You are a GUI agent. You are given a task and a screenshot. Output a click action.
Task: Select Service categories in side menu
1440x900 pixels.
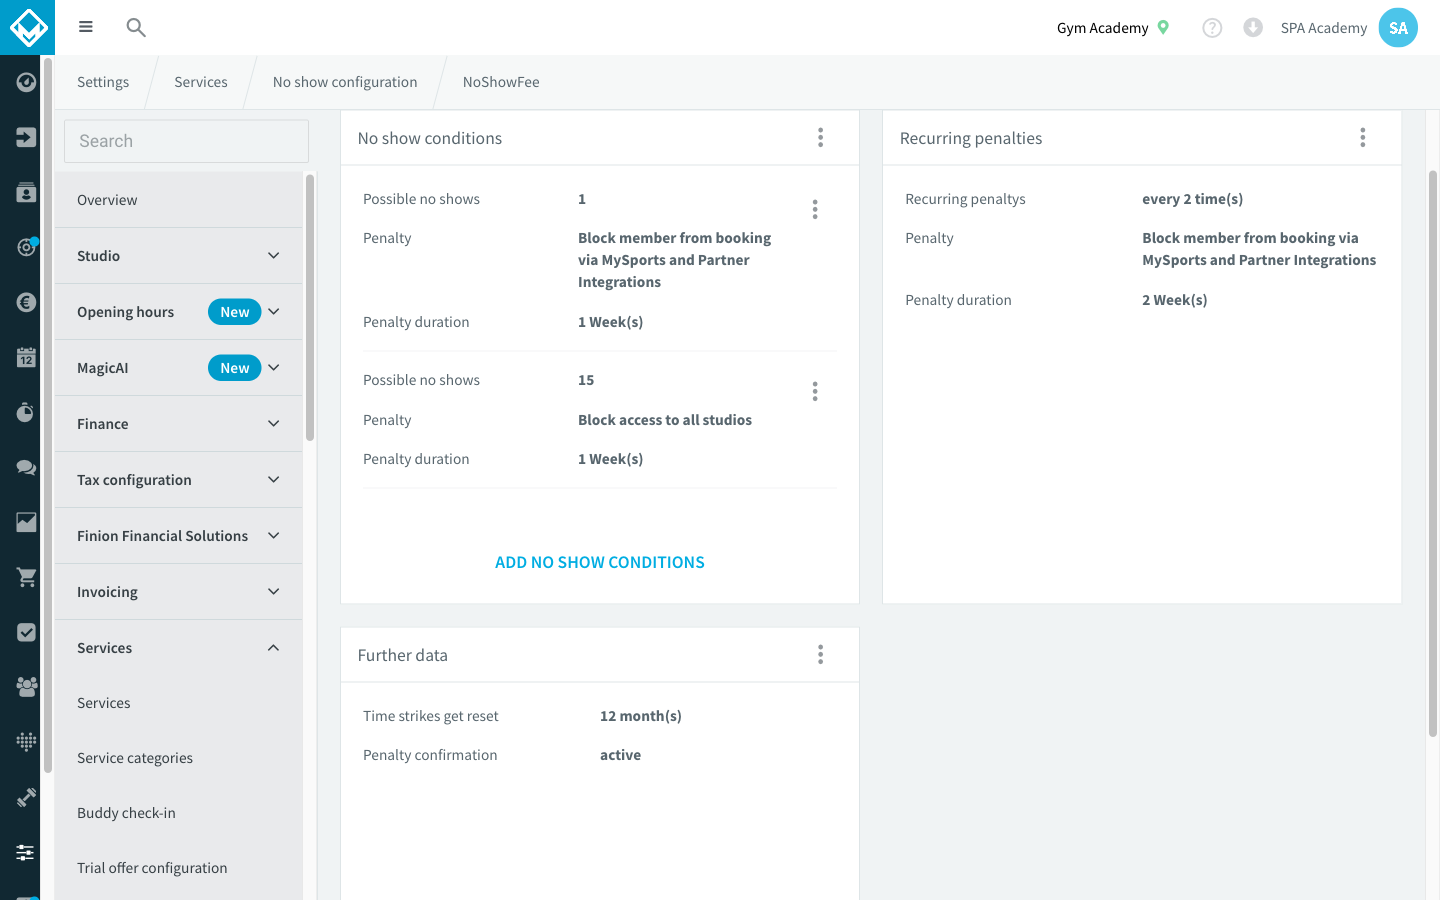[135, 758]
